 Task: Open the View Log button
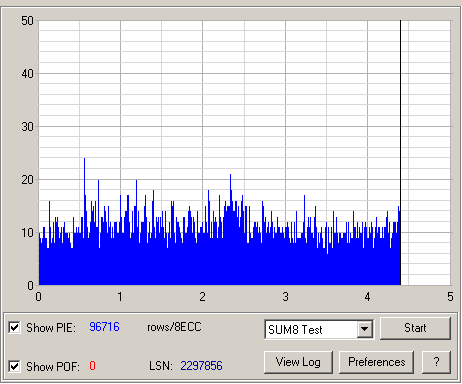pos(298,362)
